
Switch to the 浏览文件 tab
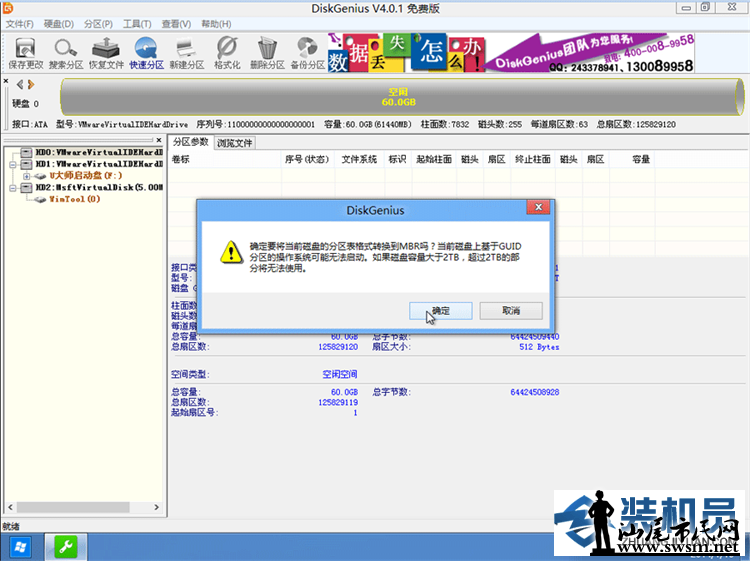[x=234, y=143]
